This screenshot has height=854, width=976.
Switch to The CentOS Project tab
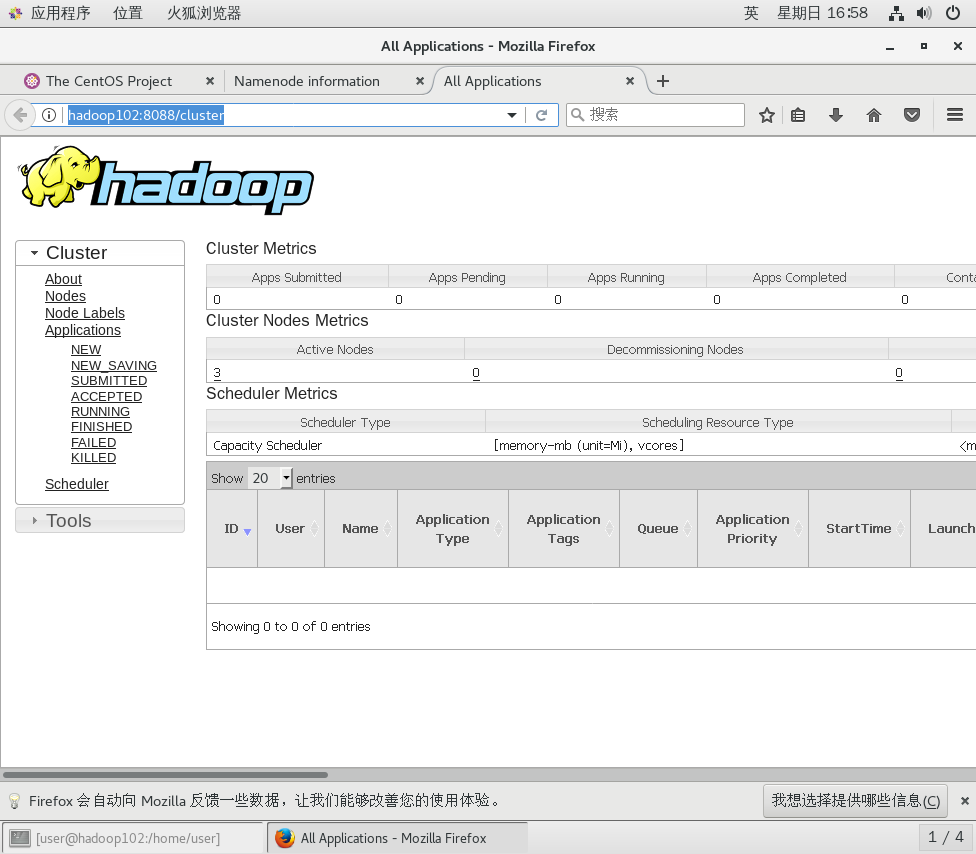tap(108, 81)
